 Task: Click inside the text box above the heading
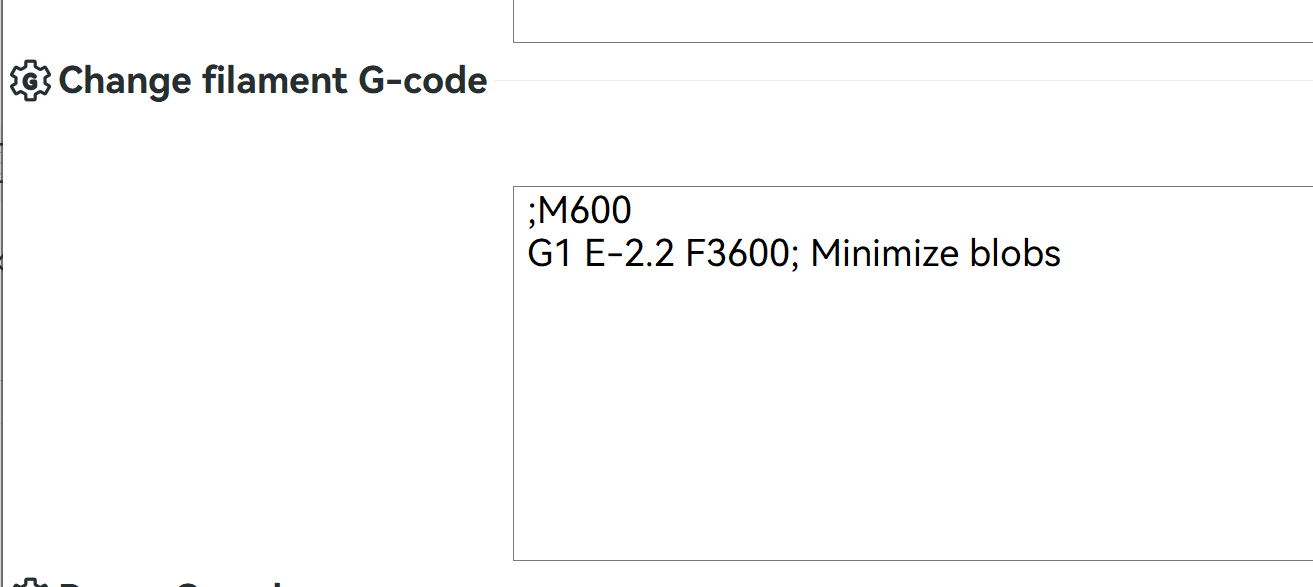(x=900, y=20)
